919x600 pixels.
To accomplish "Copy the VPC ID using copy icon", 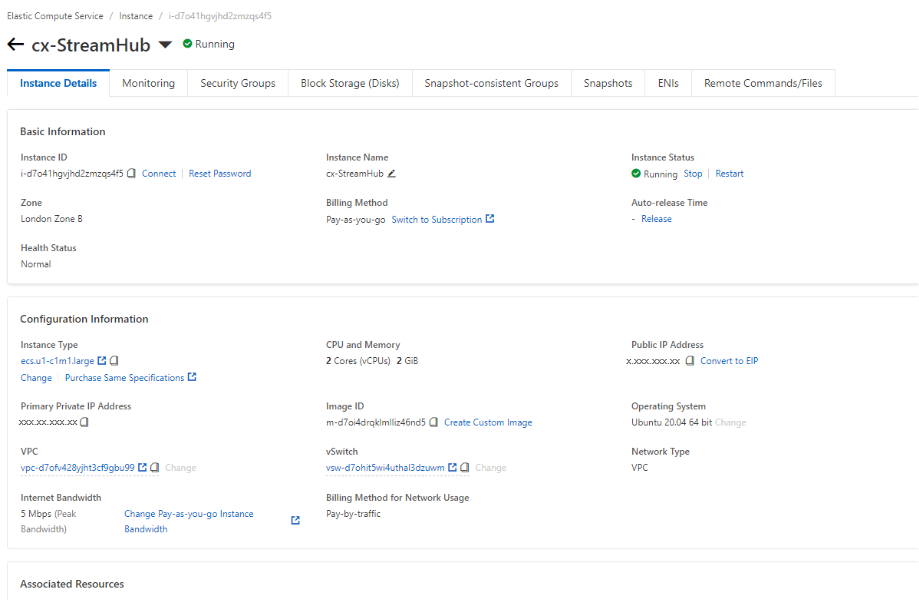I will click(x=155, y=468).
